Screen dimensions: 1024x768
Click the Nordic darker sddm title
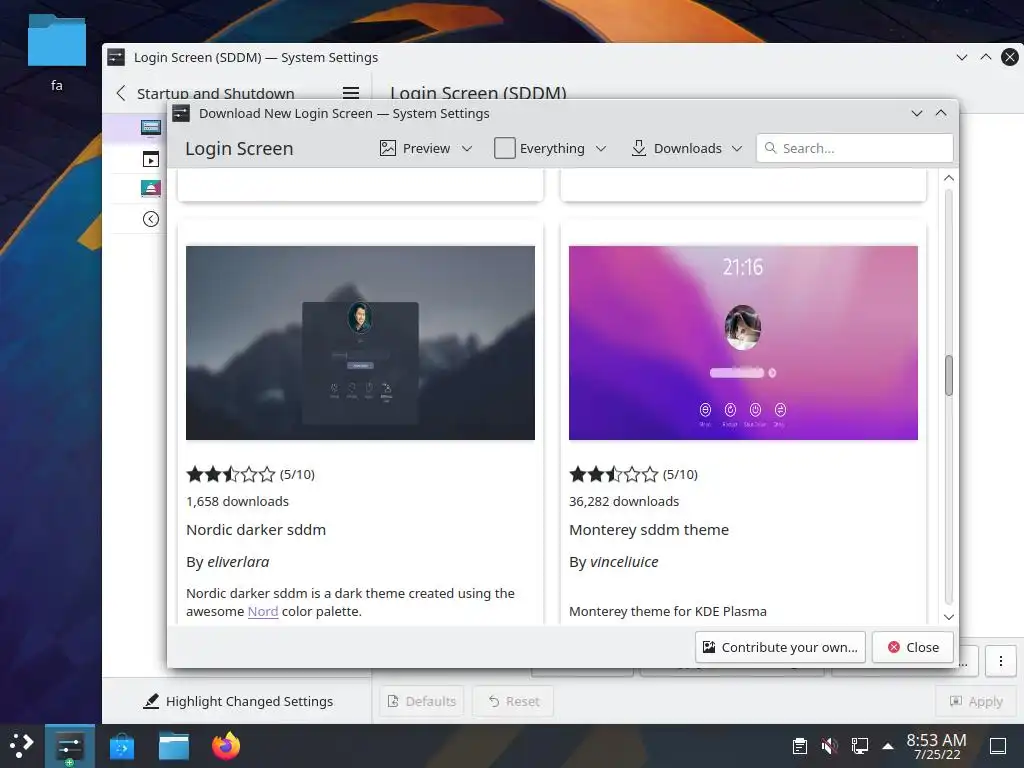(x=256, y=530)
